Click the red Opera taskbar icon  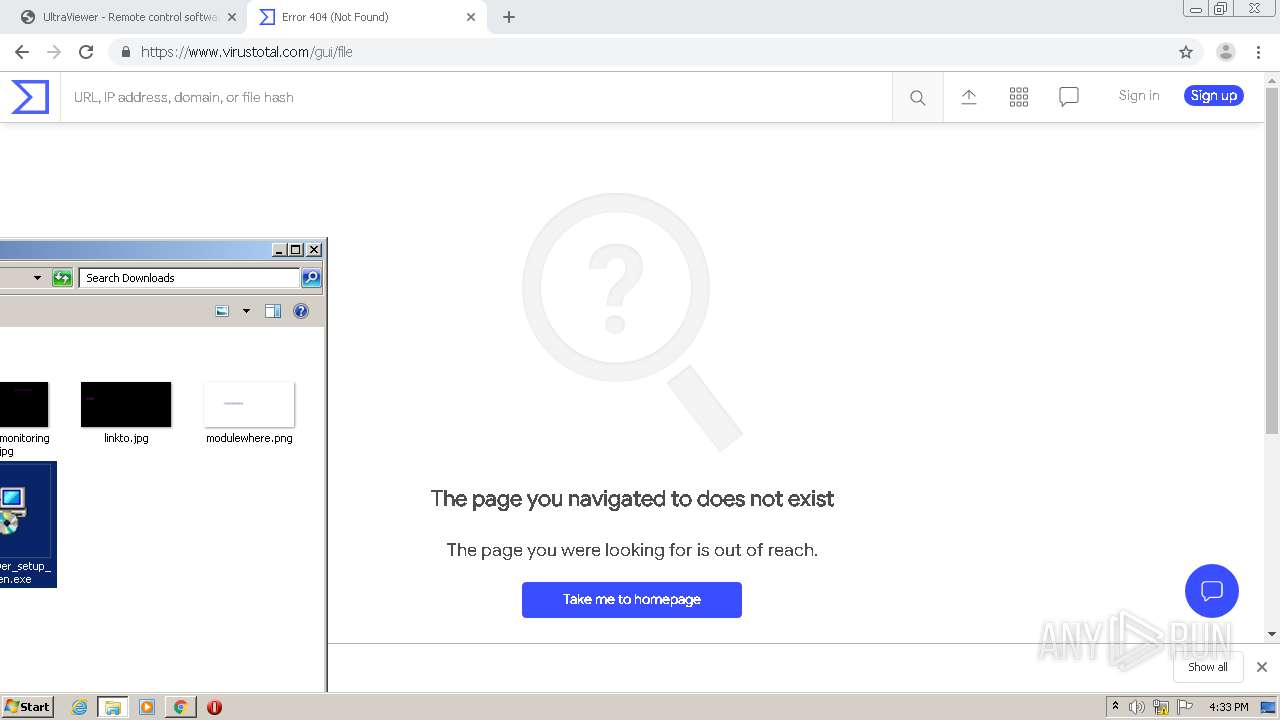pyautogui.click(x=214, y=707)
